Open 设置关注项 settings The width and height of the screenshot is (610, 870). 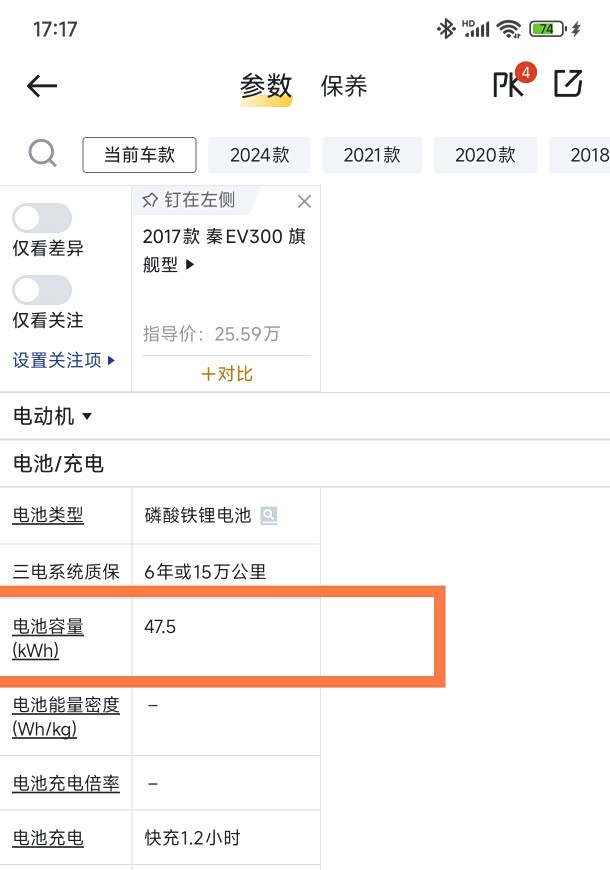click(x=64, y=360)
